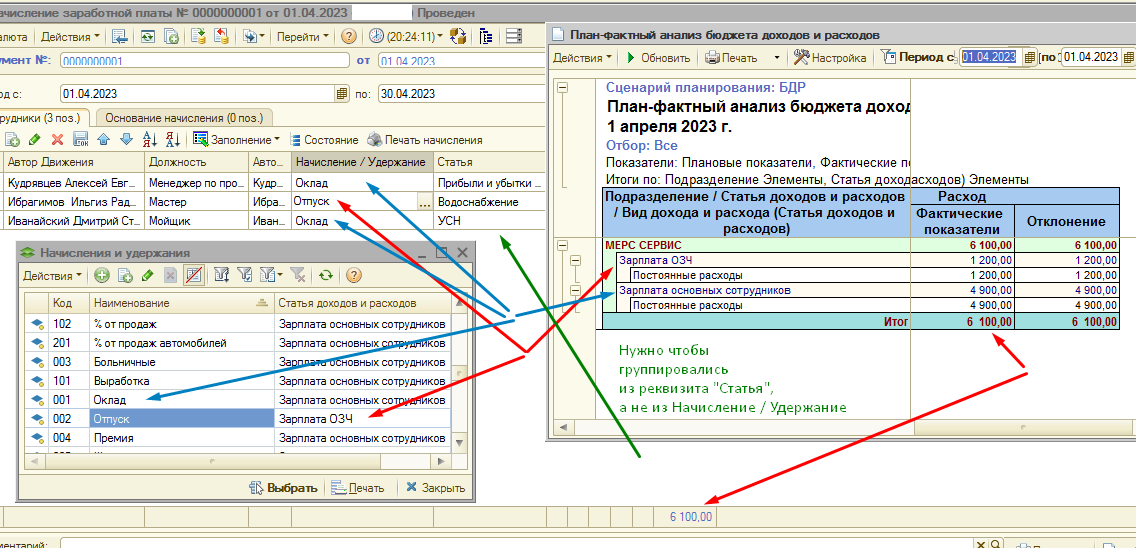
Task: Click green plus add icon in Начисления window
Action: coord(102,275)
